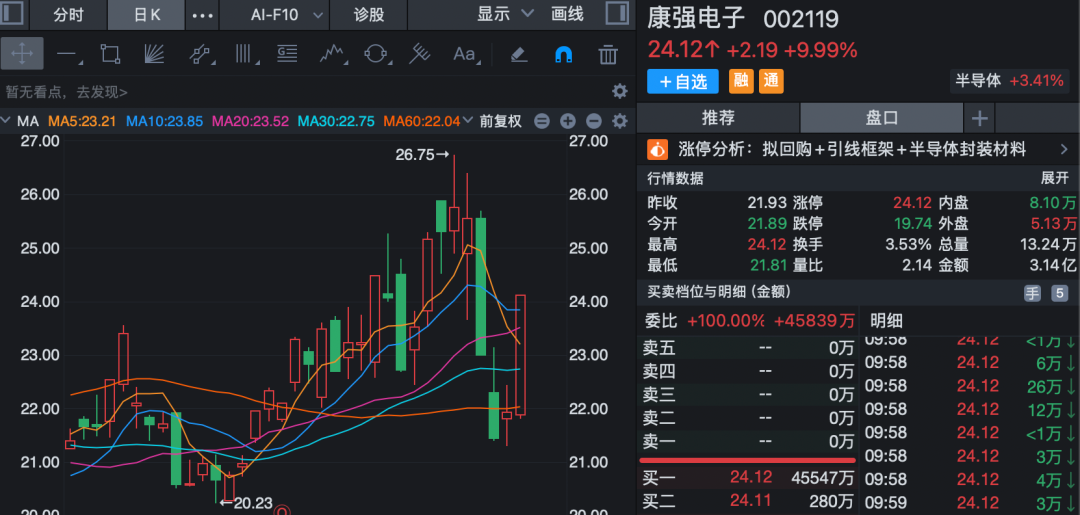Collapse the MA indicator chevron
Screen dimensions: 1080x515
pos(7,121)
